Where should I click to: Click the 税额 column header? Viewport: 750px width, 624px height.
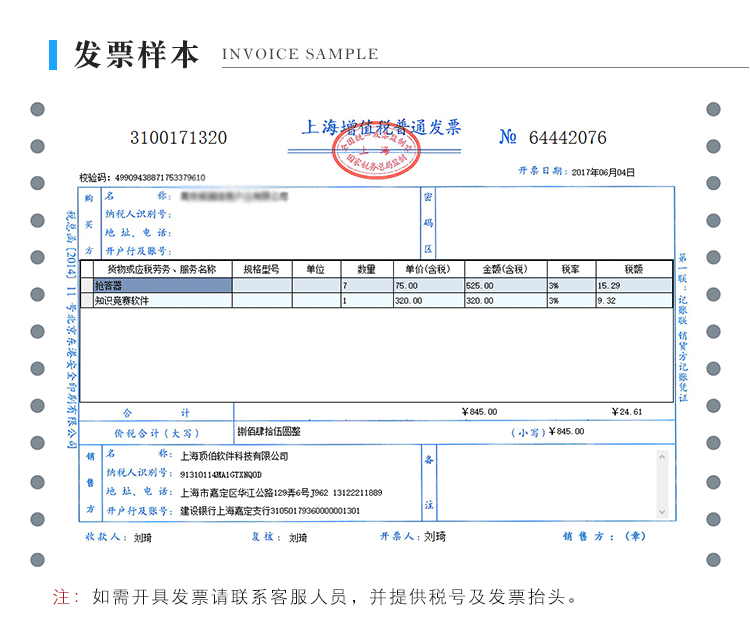[633, 270]
